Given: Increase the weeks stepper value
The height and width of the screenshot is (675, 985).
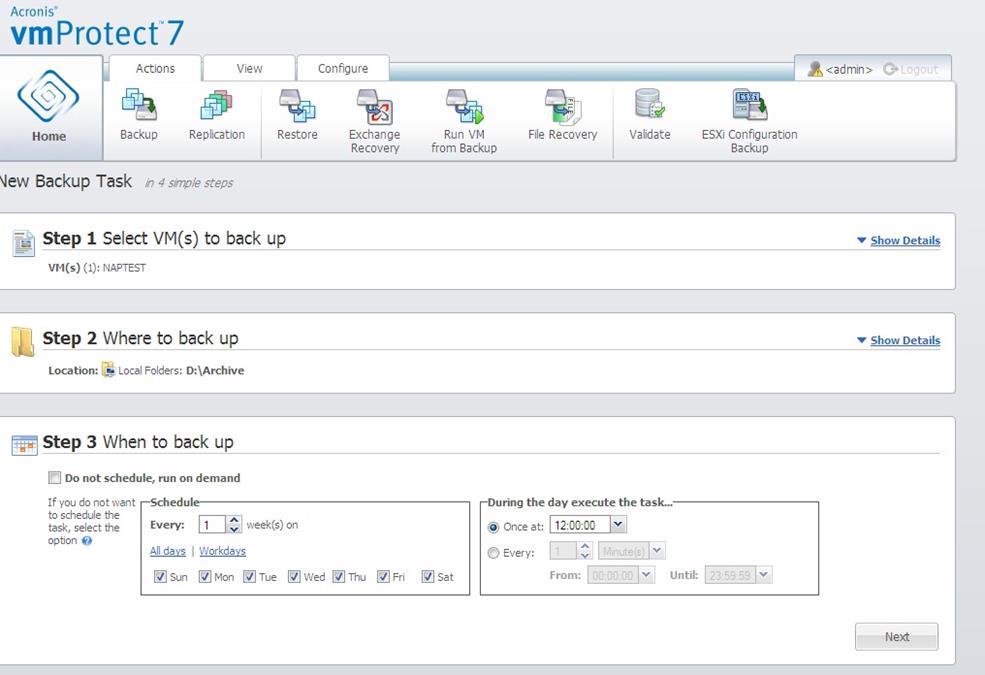Looking at the screenshot, I should tap(234, 520).
